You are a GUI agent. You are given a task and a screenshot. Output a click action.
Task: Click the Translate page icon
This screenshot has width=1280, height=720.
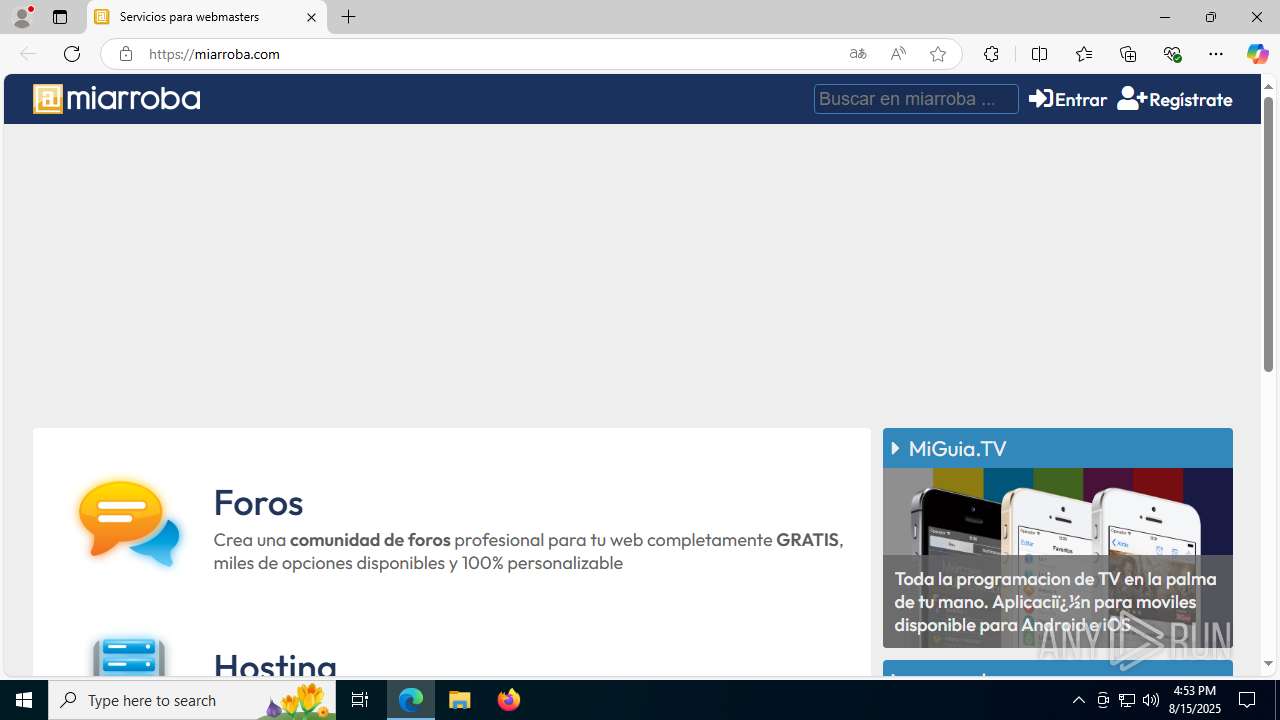[858, 54]
